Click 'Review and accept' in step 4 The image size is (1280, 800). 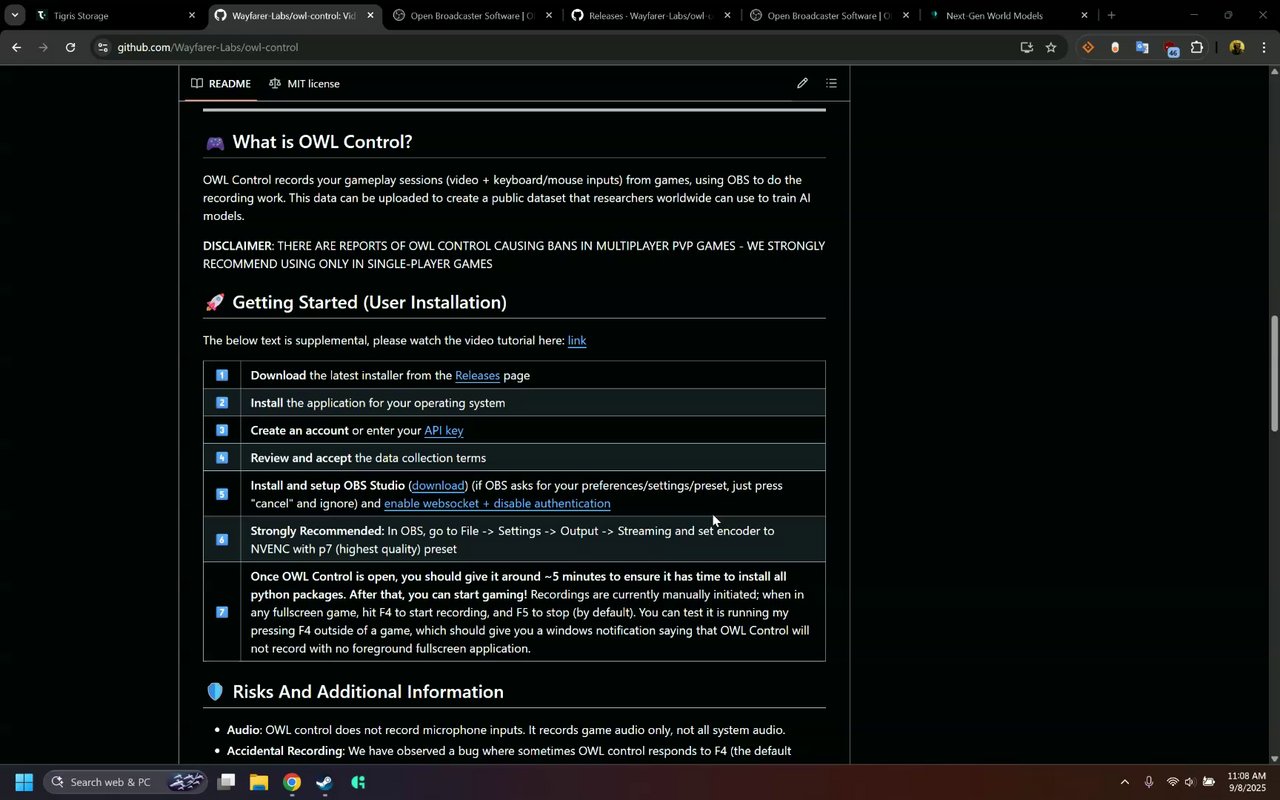click(x=301, y=458)
